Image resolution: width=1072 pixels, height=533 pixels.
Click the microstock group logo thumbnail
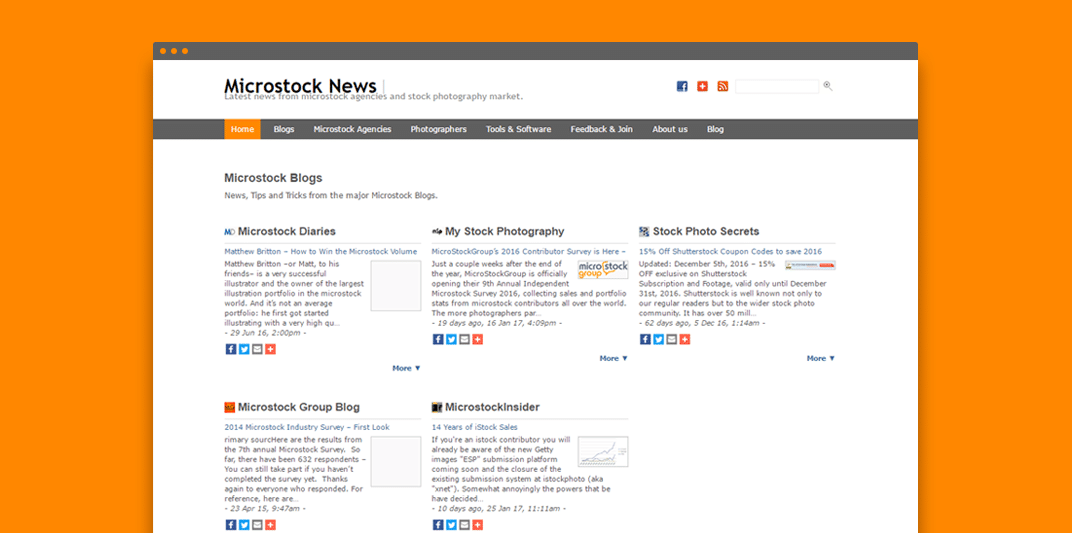point(602,269)
